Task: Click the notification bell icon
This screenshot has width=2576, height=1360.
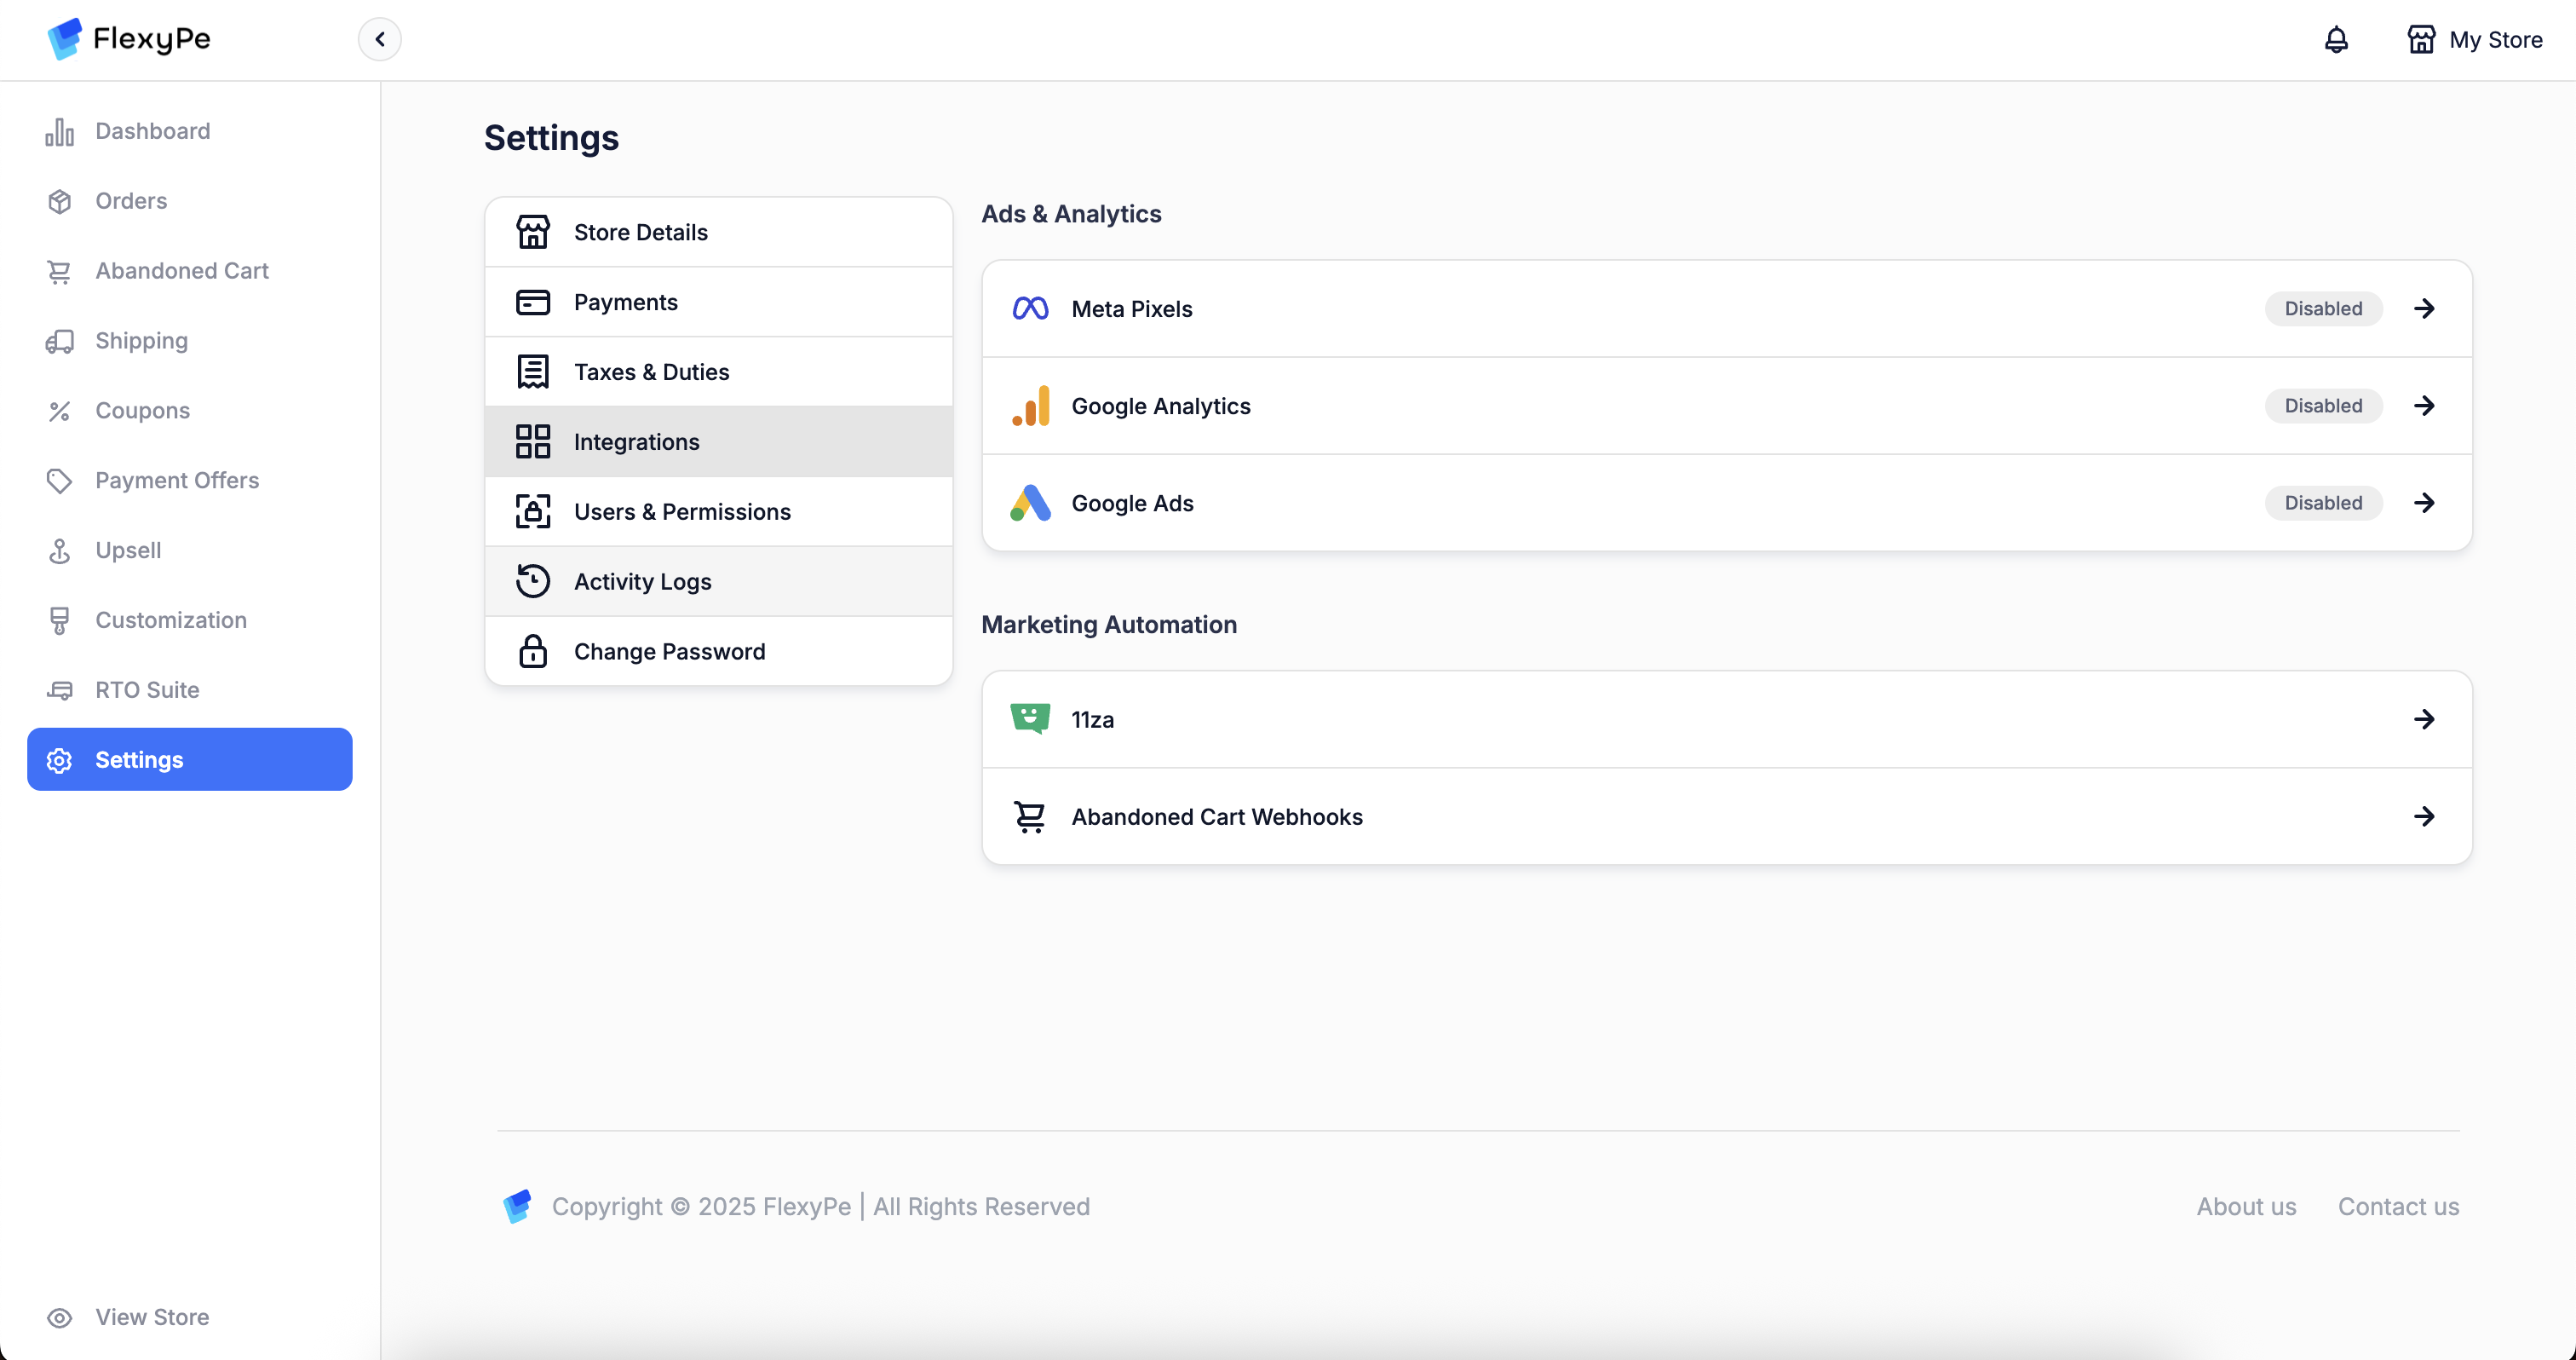Action: coord(2336,40)
